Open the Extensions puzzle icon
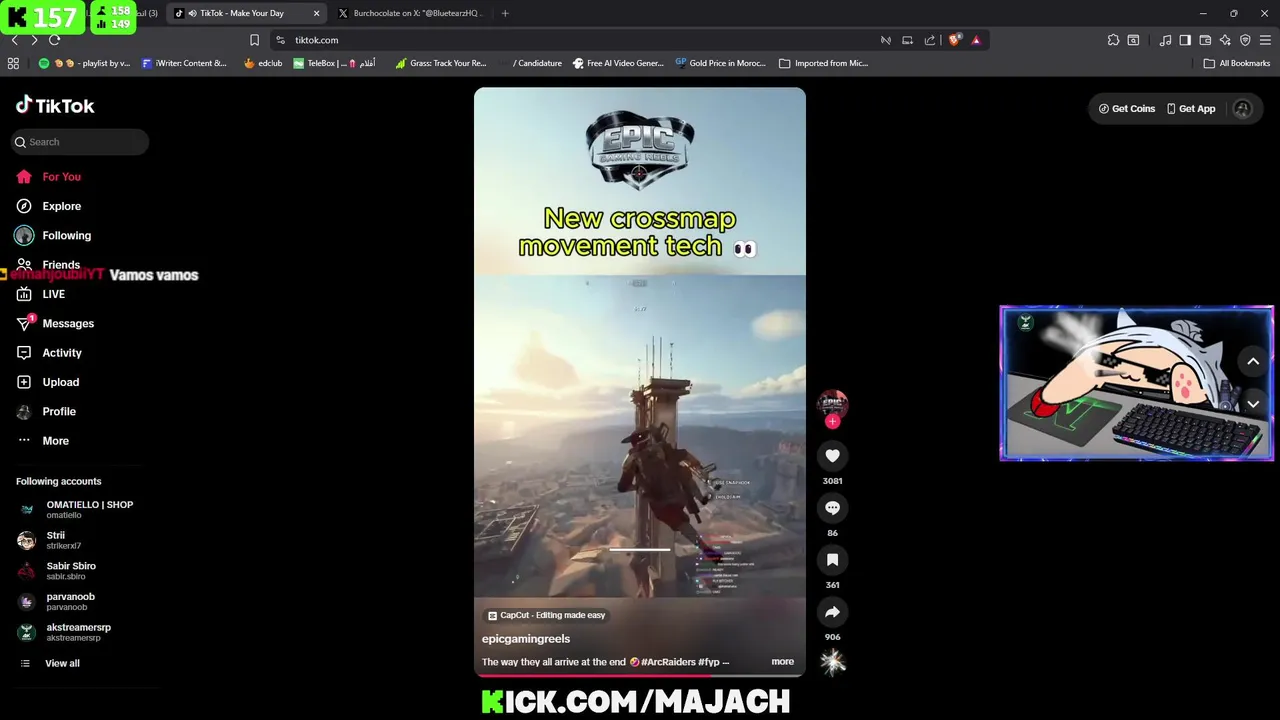 [x=1113, y=40]
